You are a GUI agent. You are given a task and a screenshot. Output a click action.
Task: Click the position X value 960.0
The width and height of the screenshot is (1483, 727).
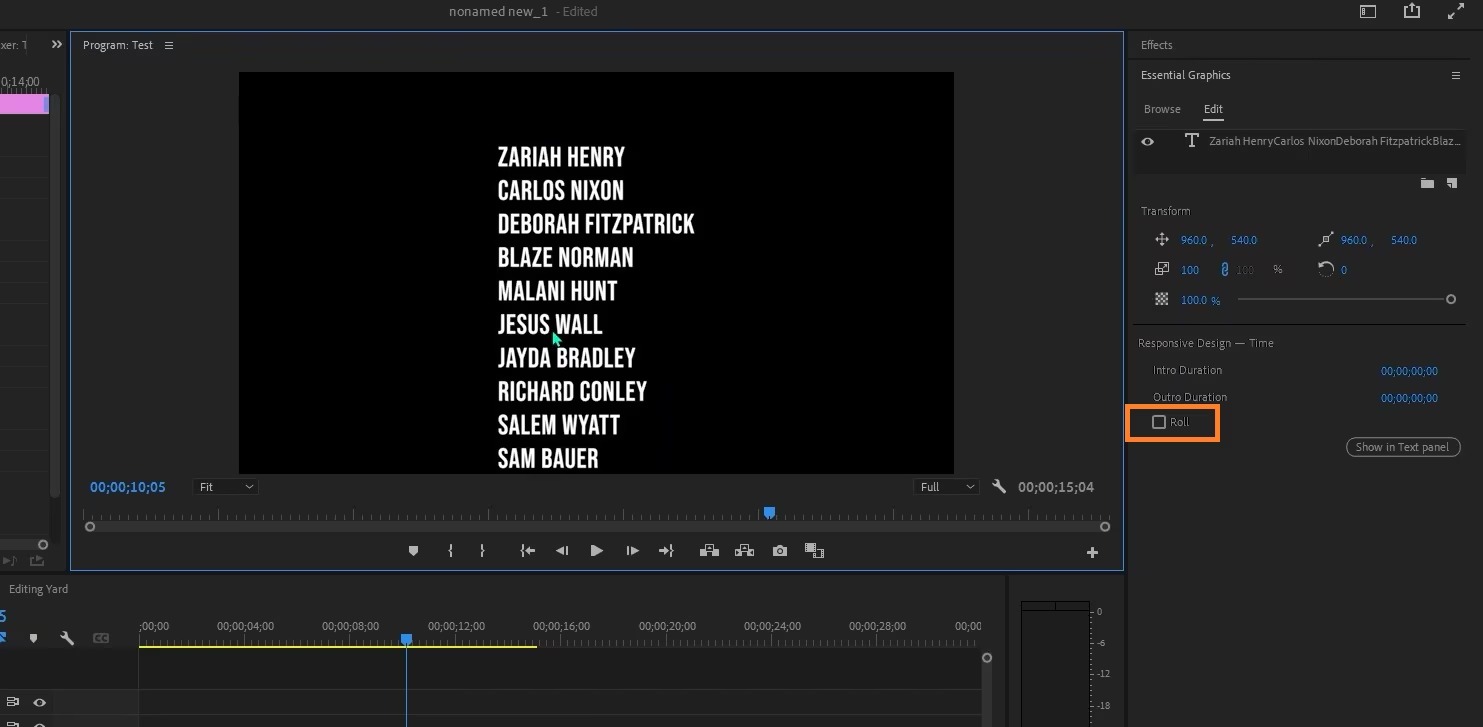(1194, 240)
